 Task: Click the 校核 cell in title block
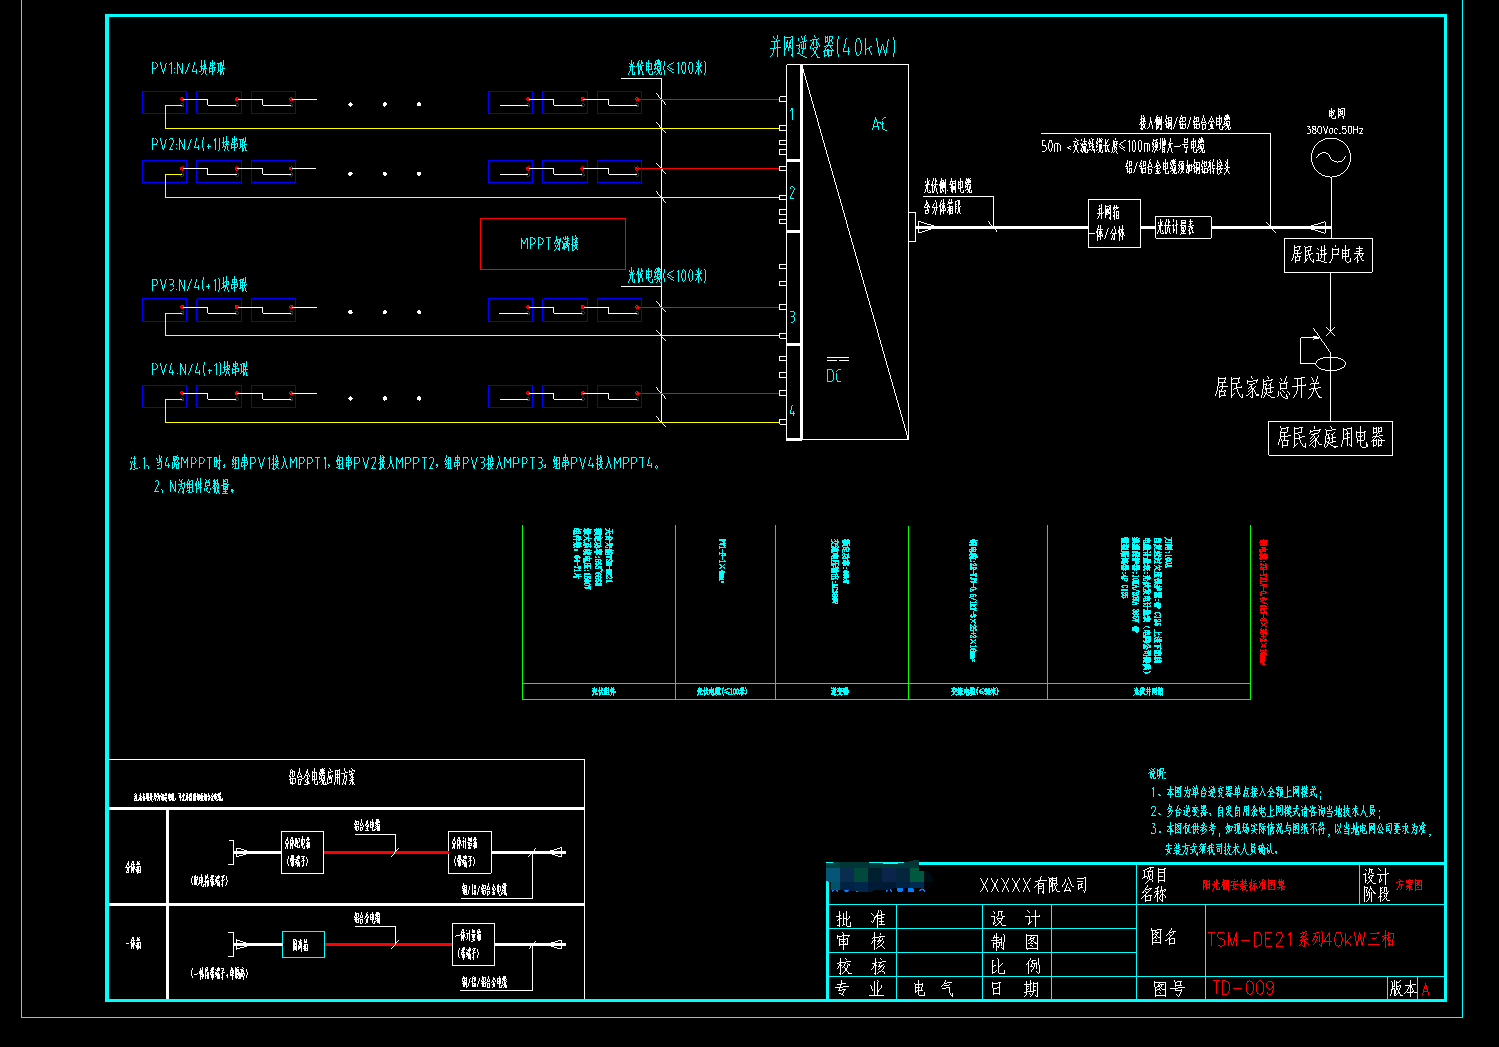(862, 965)
